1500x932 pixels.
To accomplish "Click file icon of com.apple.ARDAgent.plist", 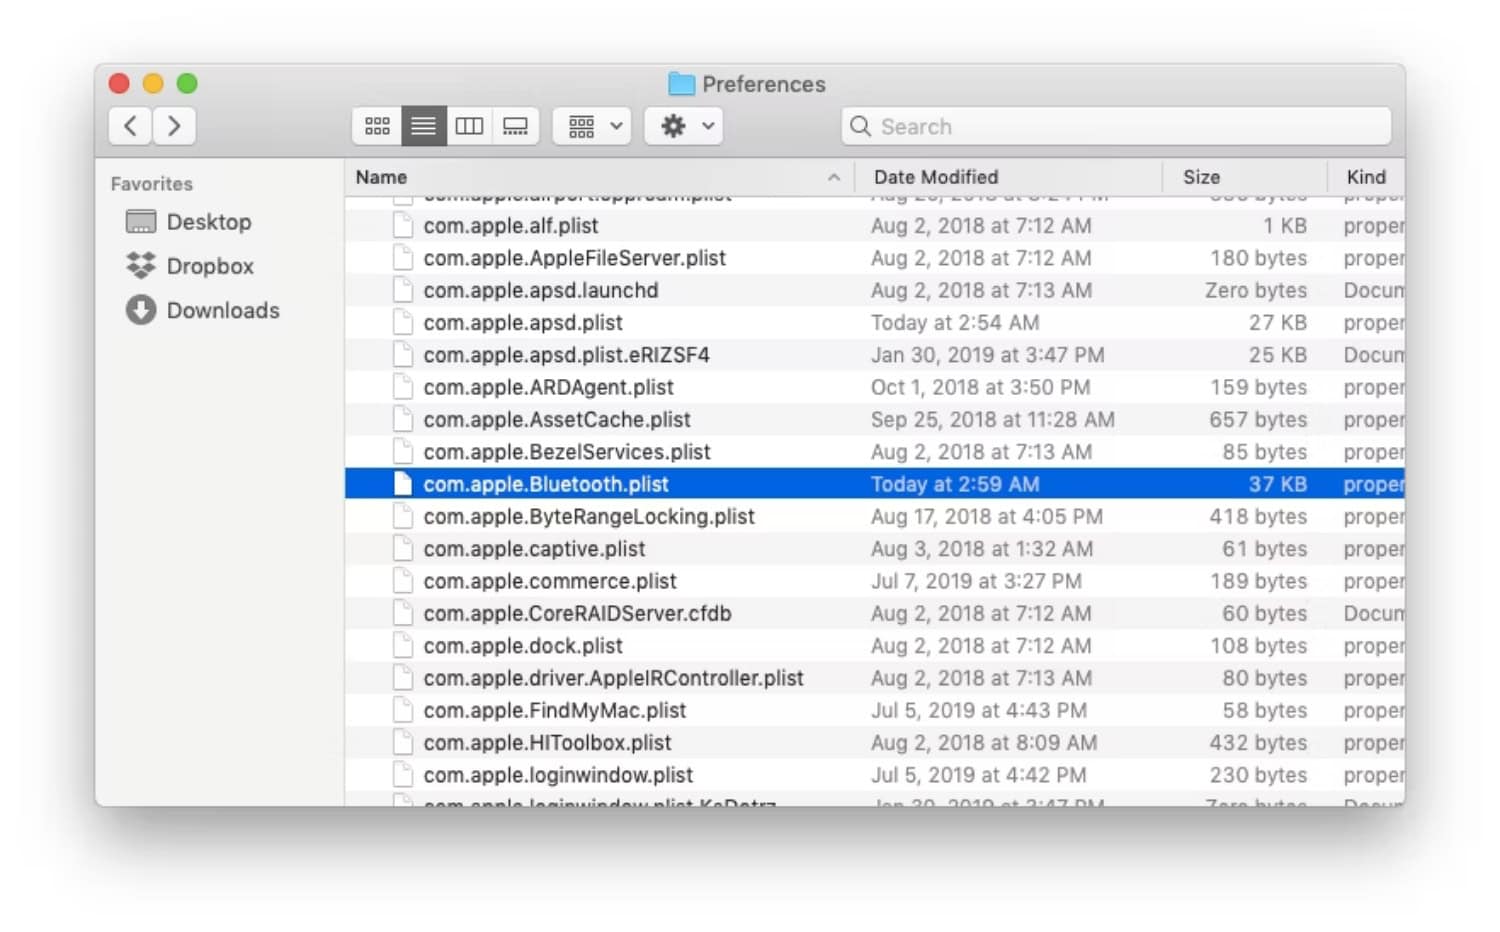I will pyautogui.click(x=403, y=387).
